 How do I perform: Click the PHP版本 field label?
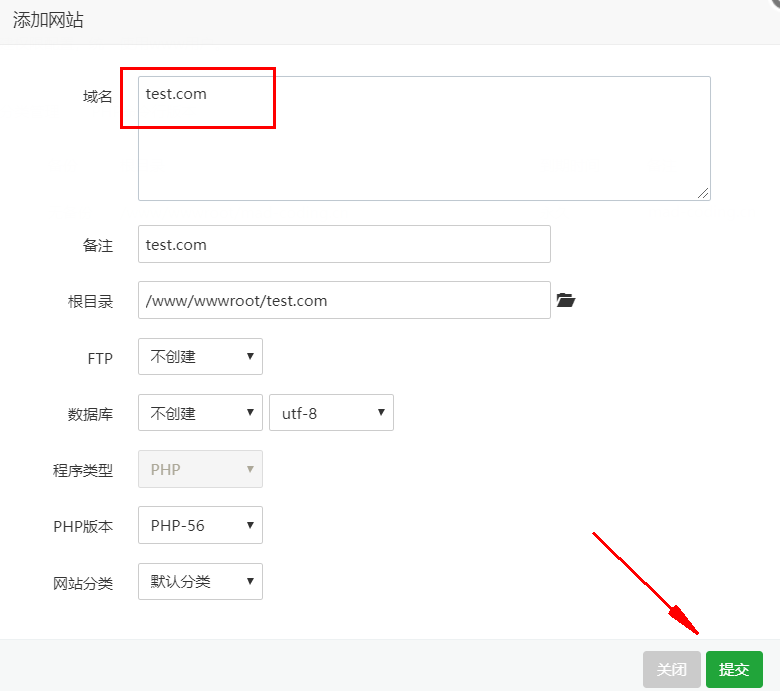(x=83, y=526)
